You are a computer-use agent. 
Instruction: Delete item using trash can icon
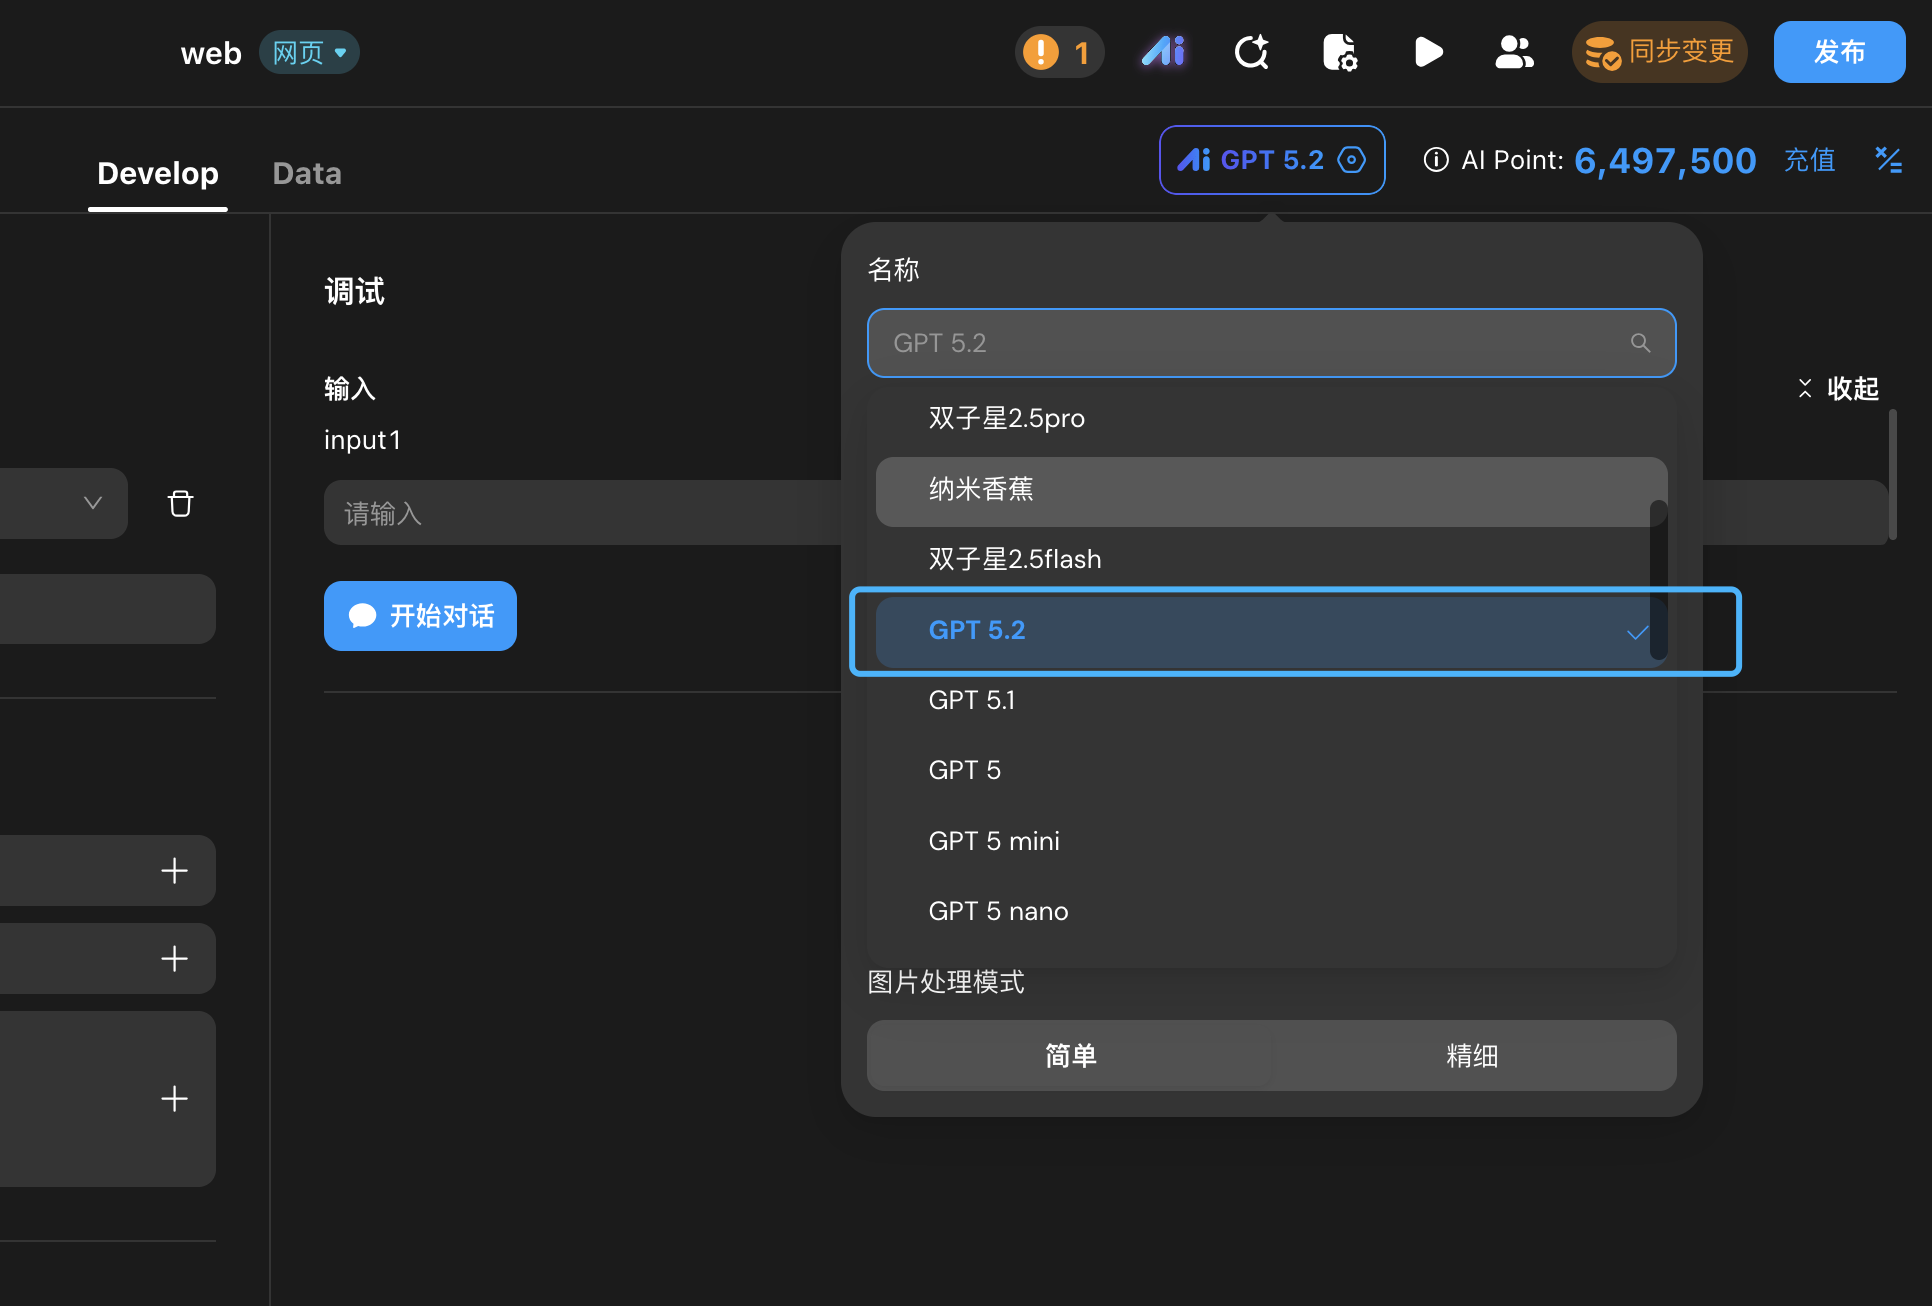(x=180, y=503)
